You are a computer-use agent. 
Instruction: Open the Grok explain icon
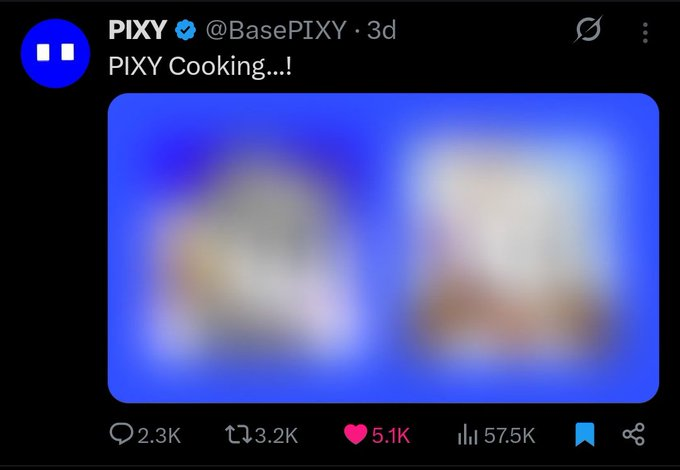[x=588, y=29]
